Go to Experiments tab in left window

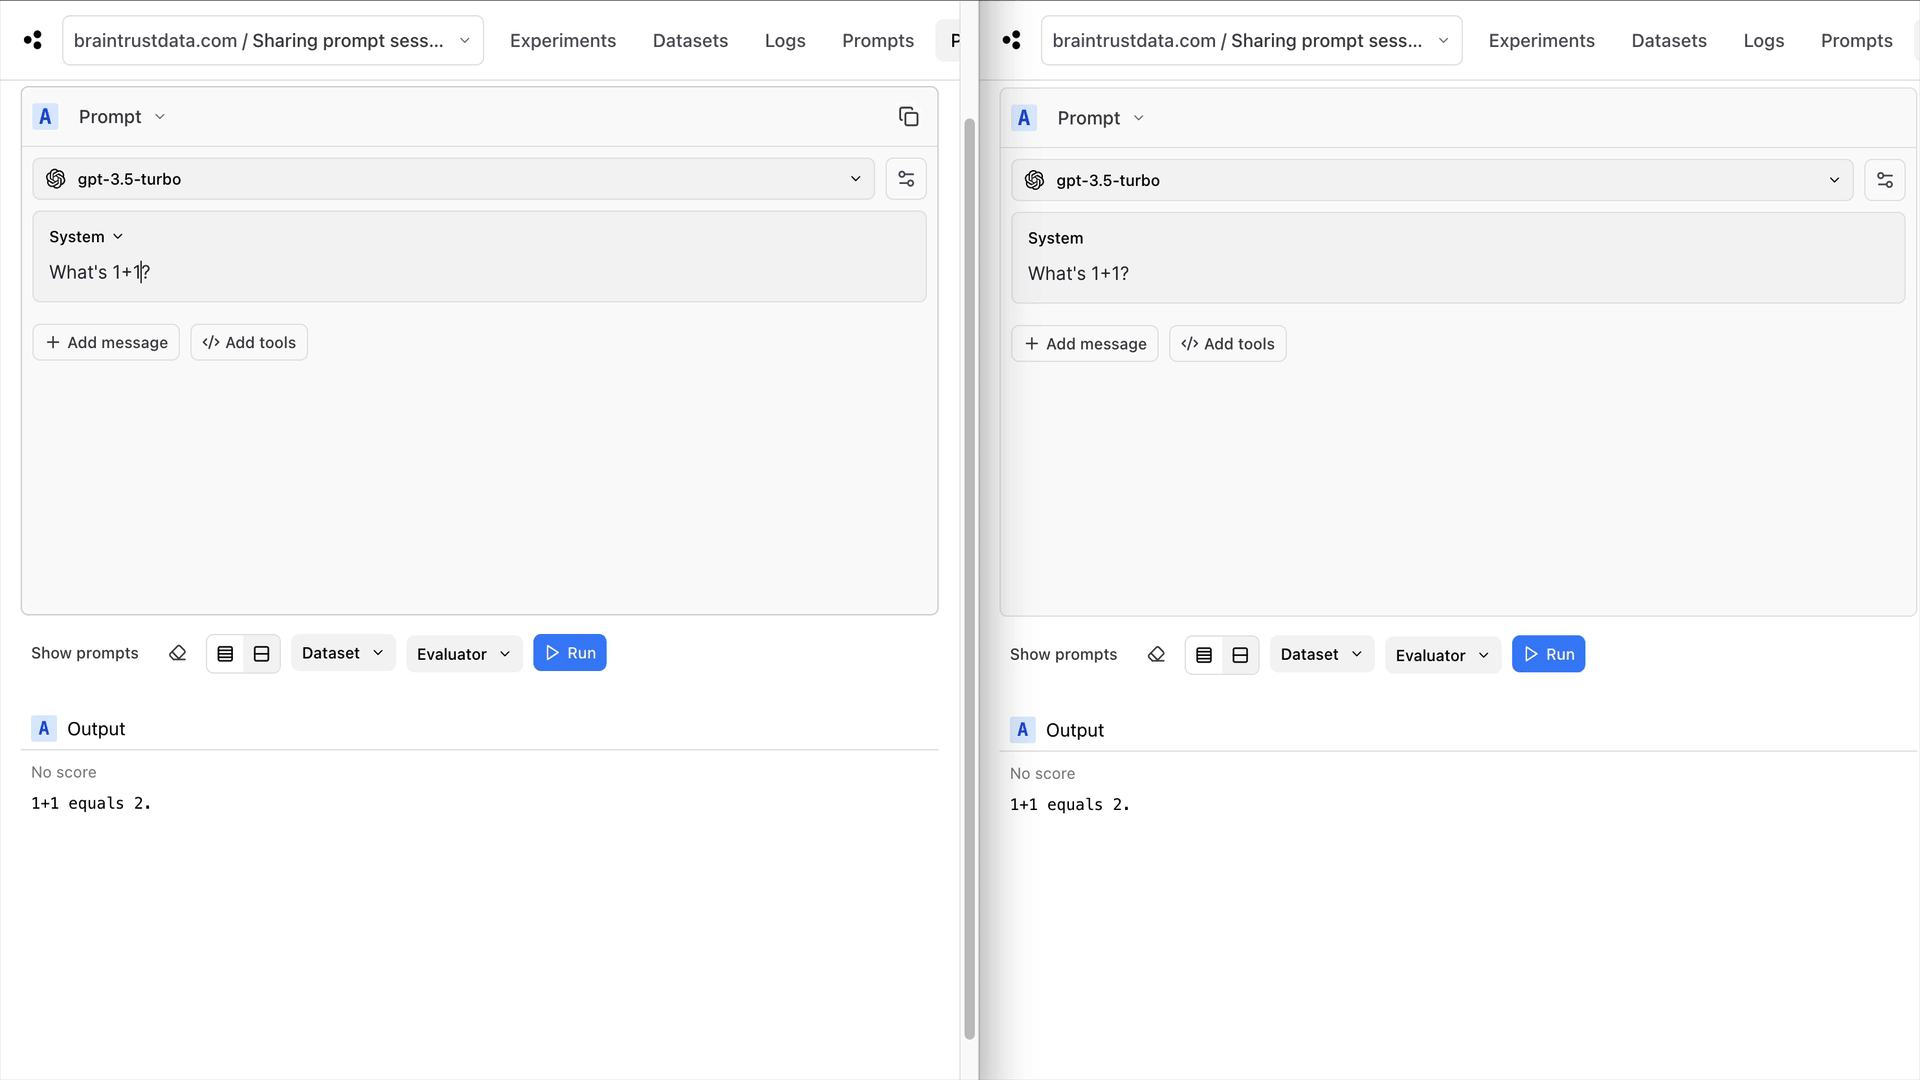click(x=563, y=41)
